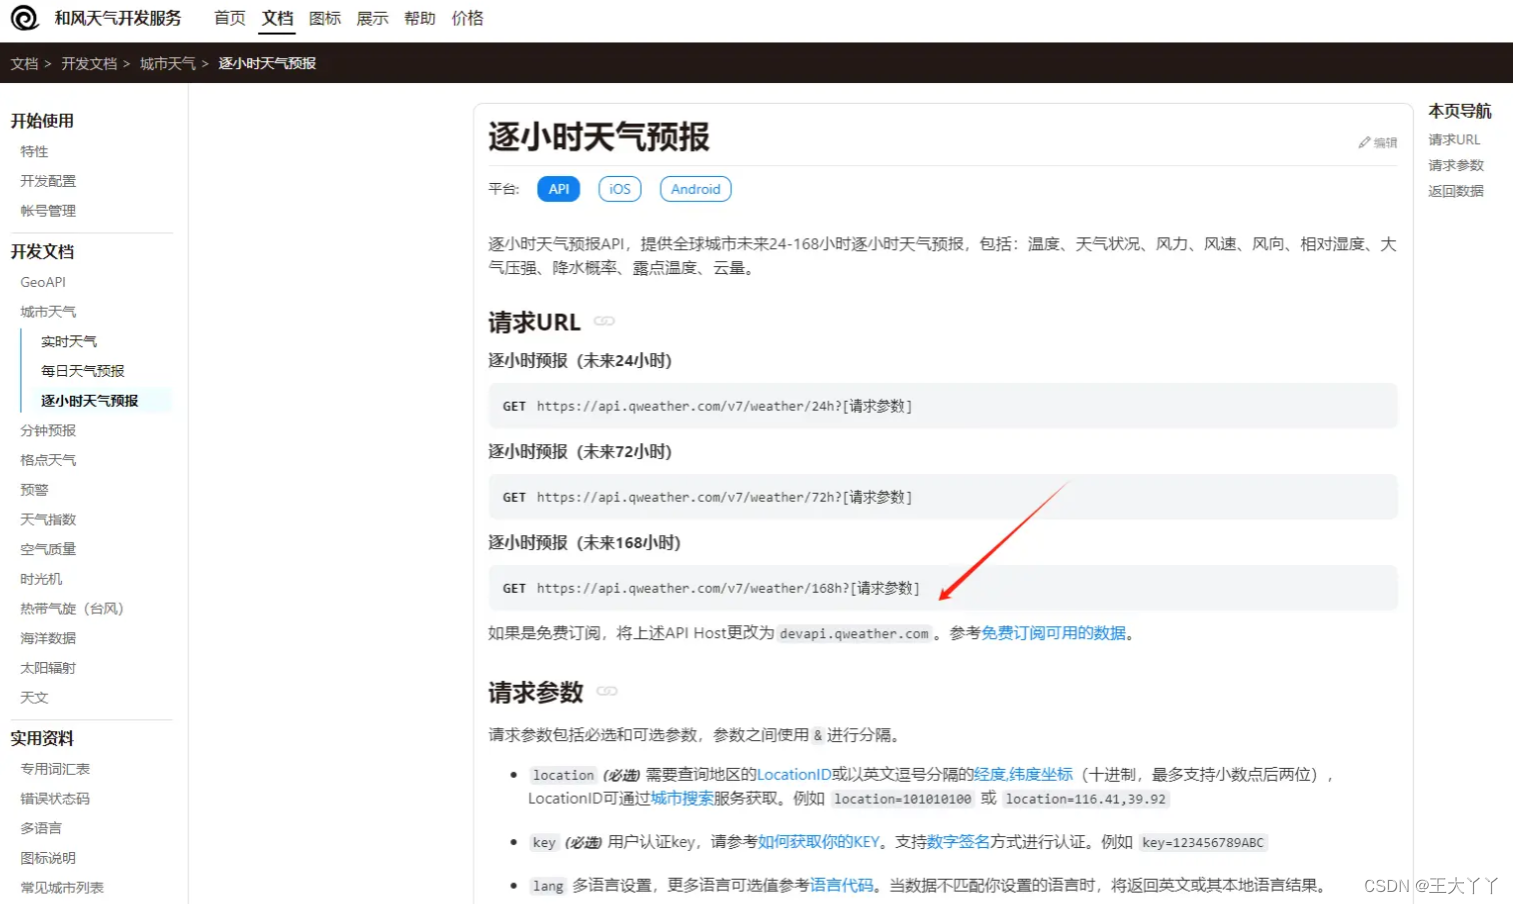Jump to 请求参数 in 本页导航

[x=1456, y=165]
